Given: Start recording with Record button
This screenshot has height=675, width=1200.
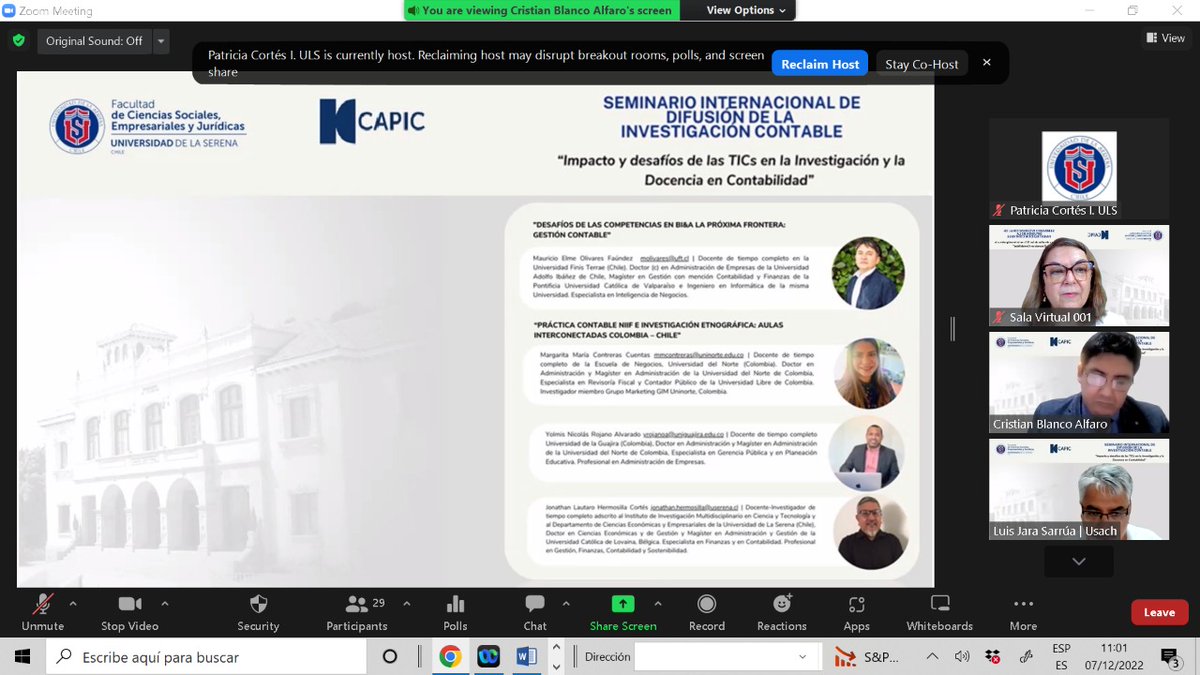Looking at the screenshot, I should pos(707,613).
